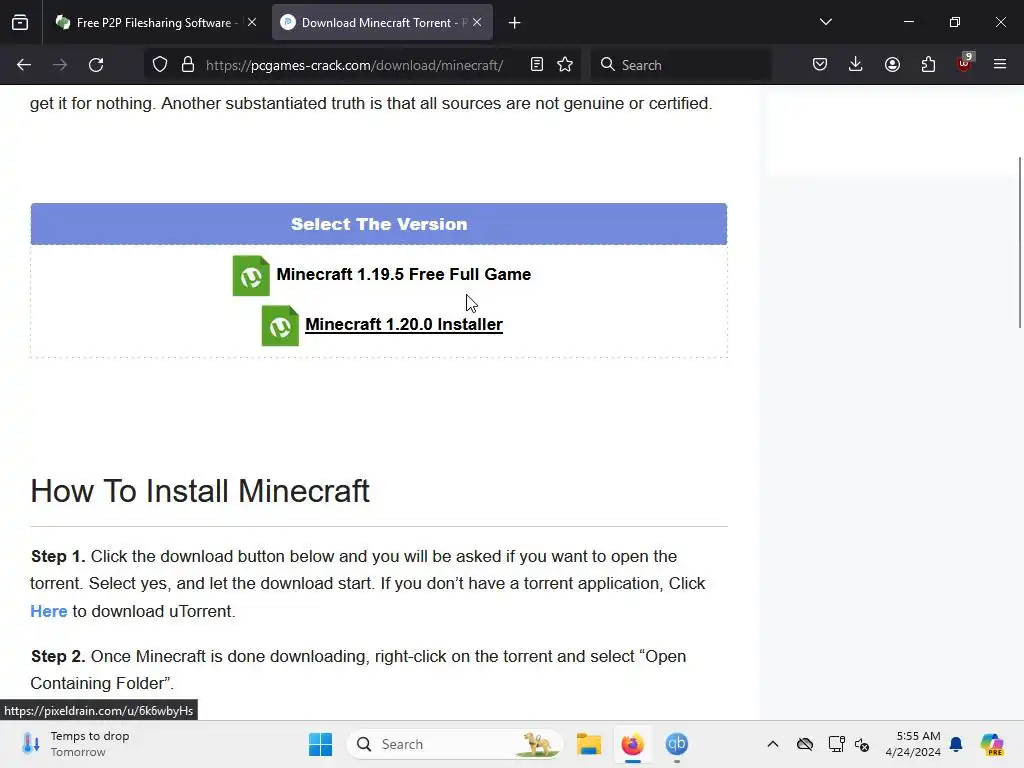Click the muted volume tray icon
Viewport: 1024px width, 768px height.
(862, 744)
